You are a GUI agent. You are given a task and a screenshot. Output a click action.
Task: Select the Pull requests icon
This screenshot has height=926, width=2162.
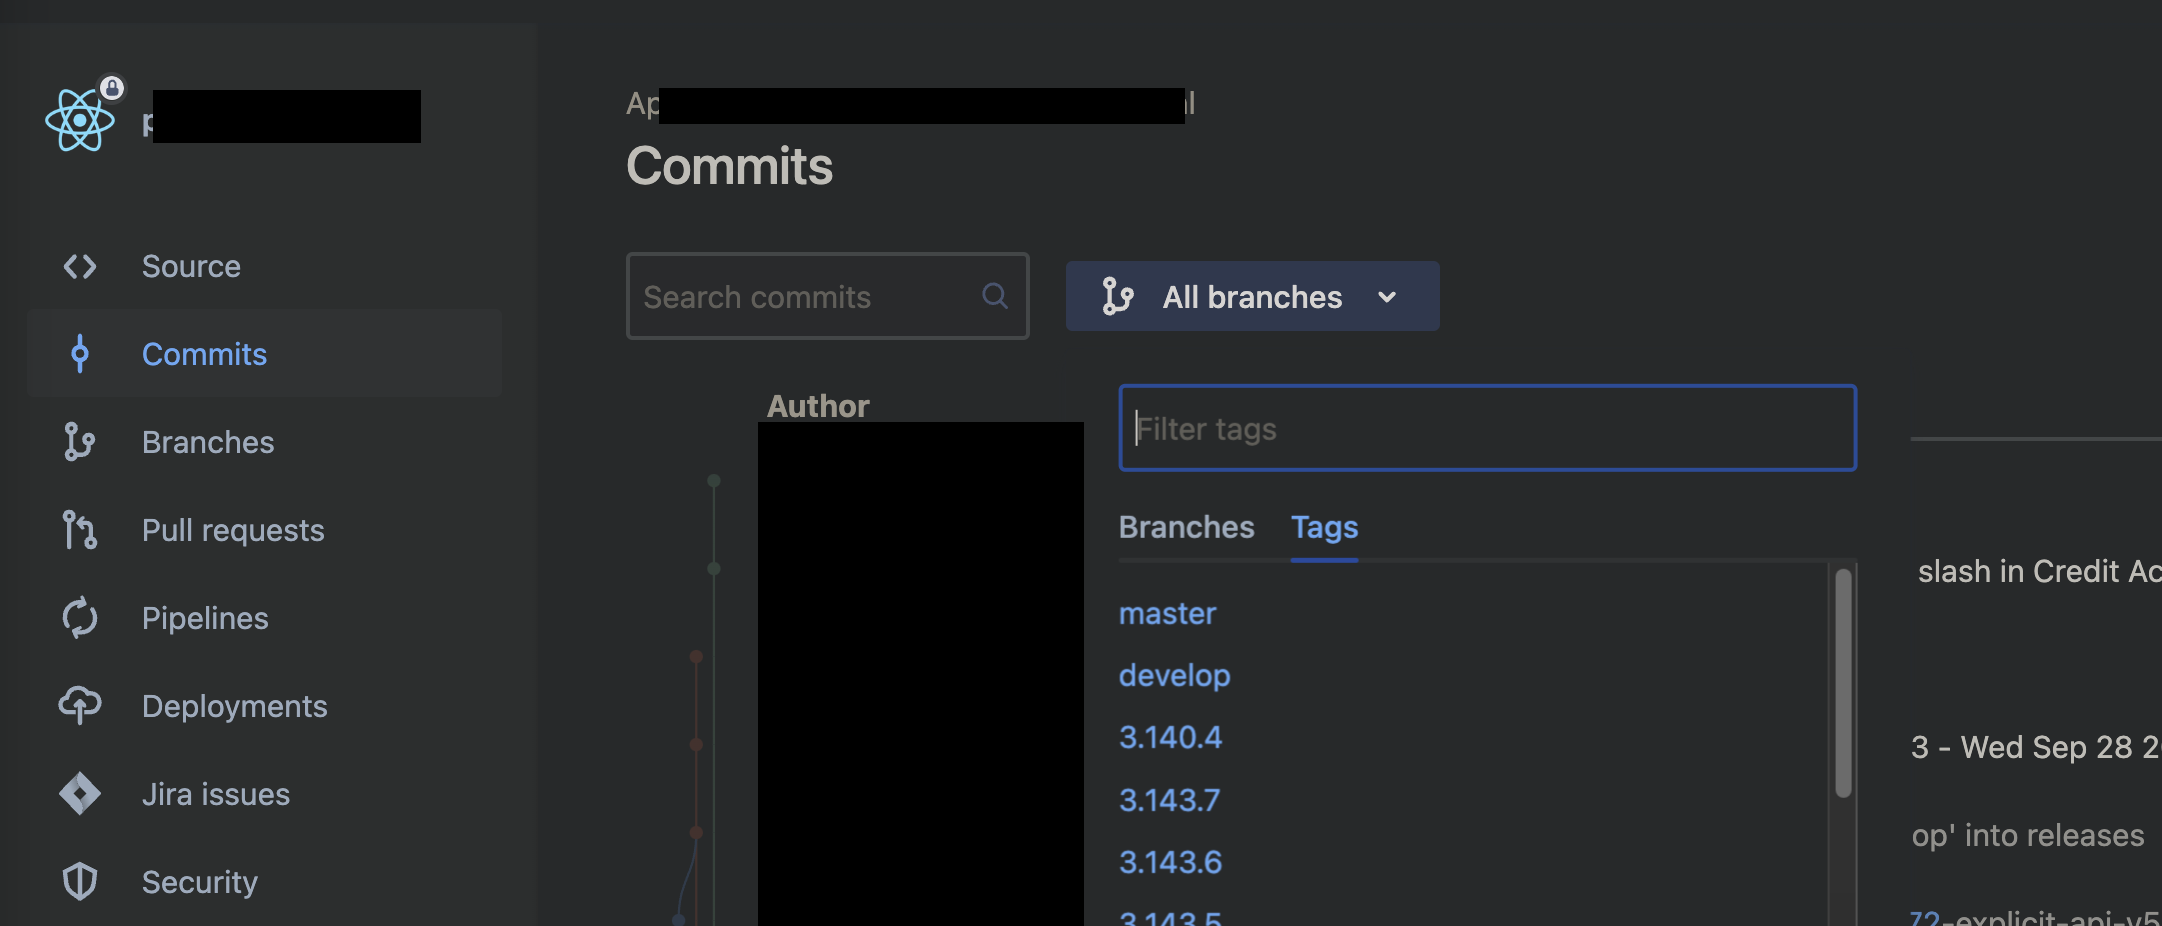tap(80, 529)
